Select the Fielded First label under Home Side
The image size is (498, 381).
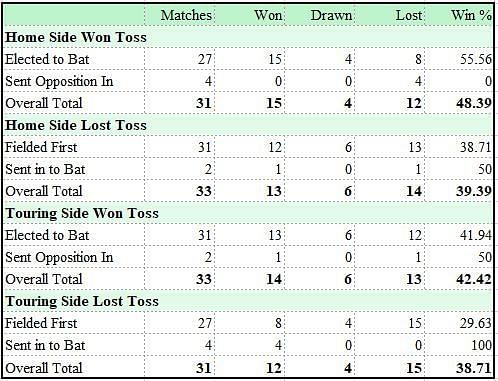41,147
